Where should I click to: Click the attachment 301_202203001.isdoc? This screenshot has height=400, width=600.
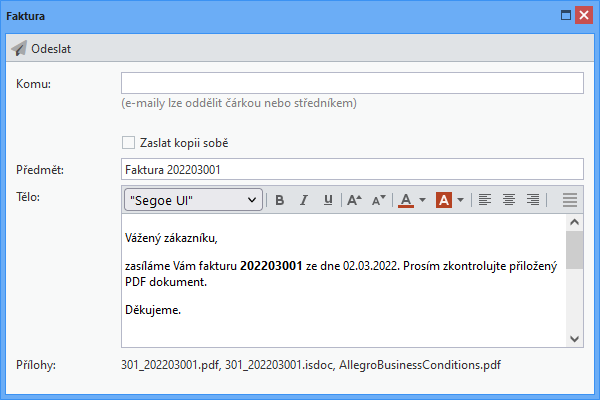click(x=280, y=365)
